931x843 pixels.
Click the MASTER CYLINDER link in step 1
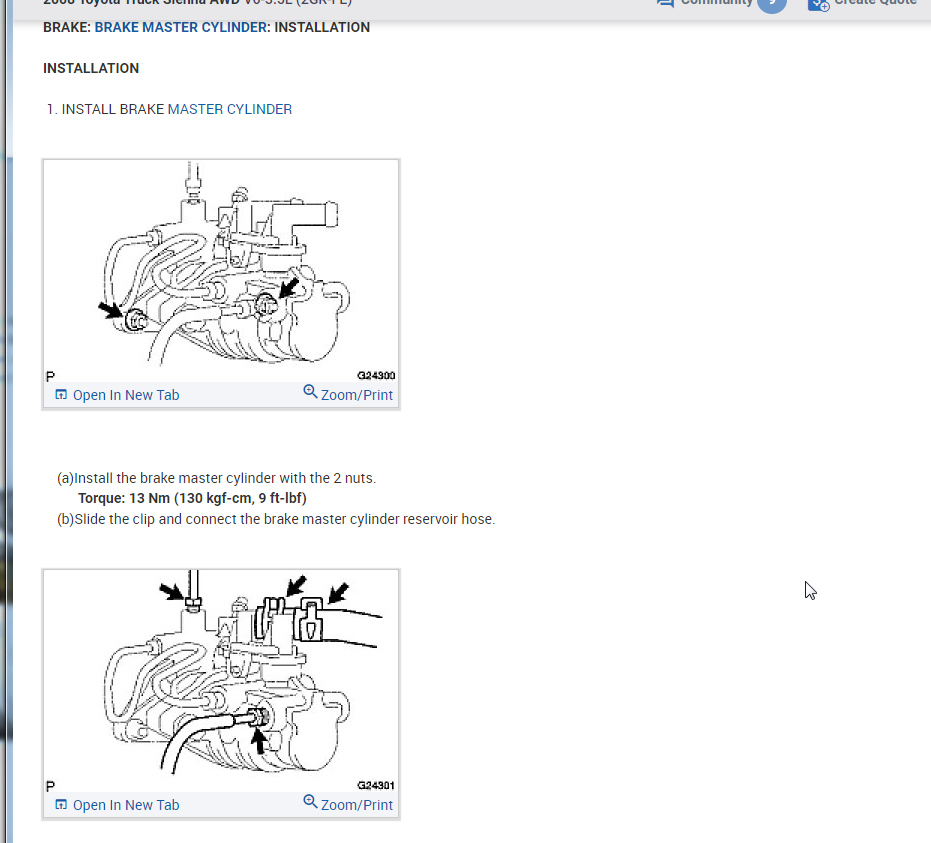[230, 109]
